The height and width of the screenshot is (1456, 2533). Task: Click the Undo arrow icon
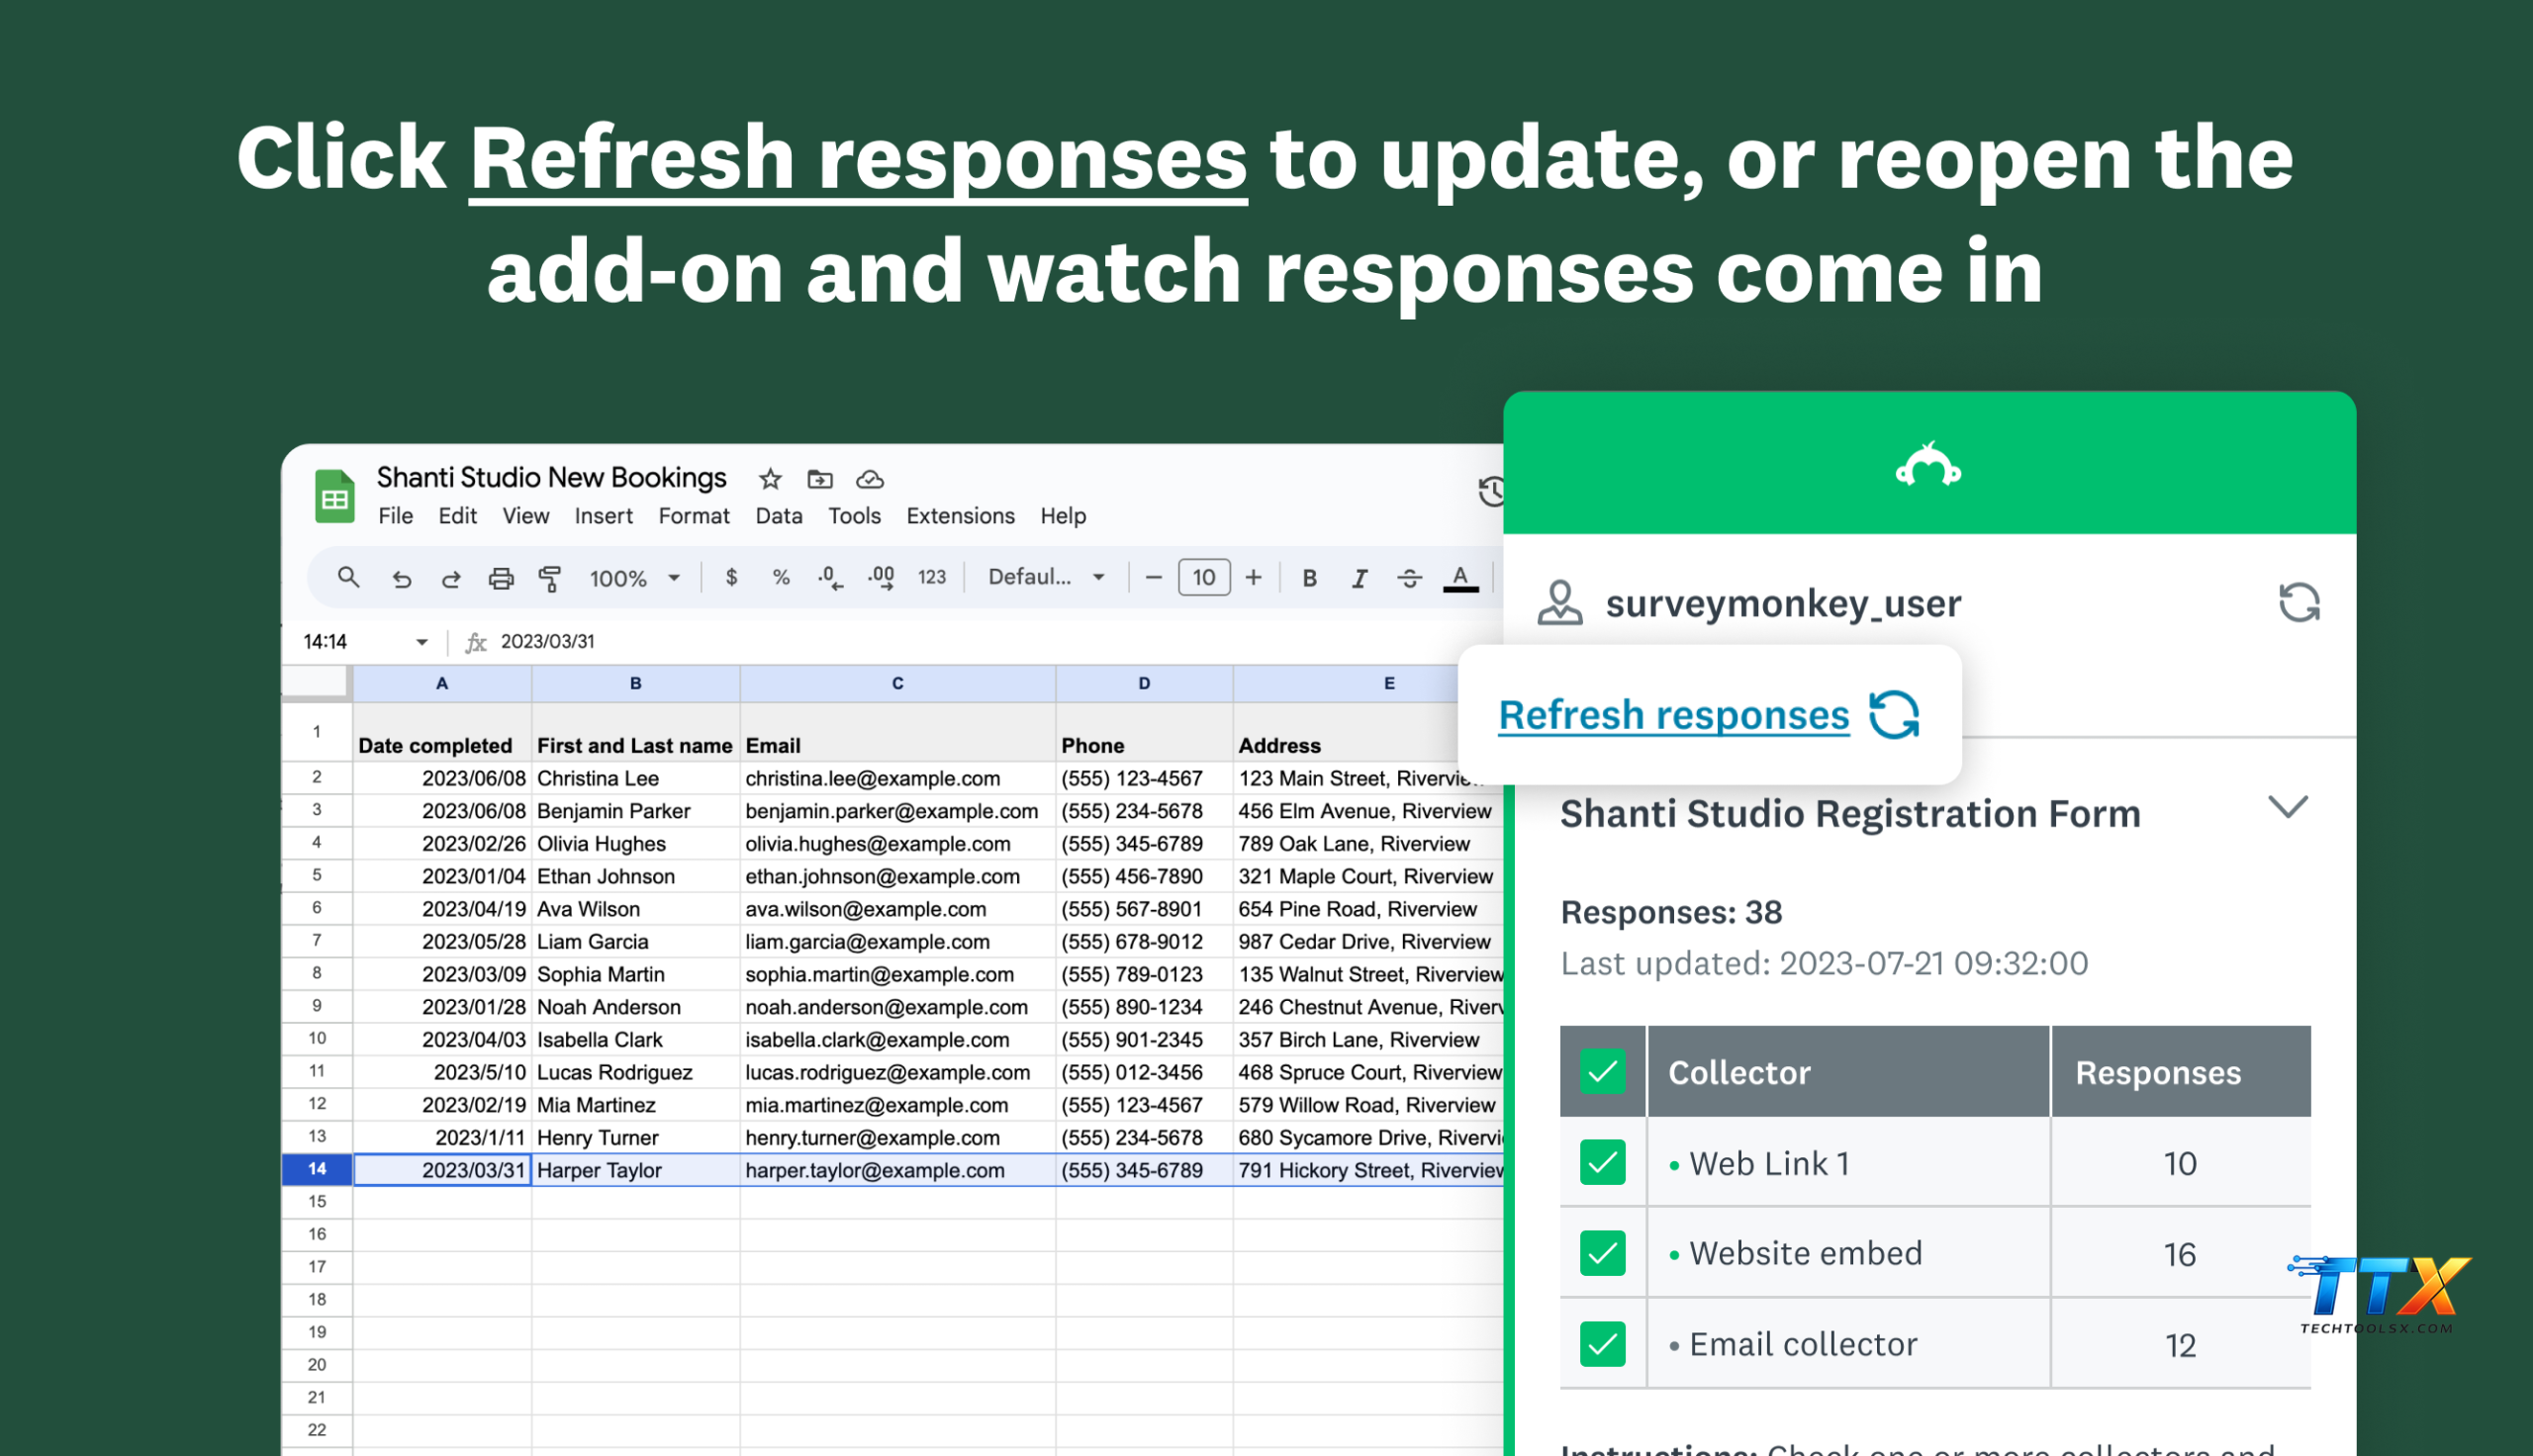(x=401, y=578)
